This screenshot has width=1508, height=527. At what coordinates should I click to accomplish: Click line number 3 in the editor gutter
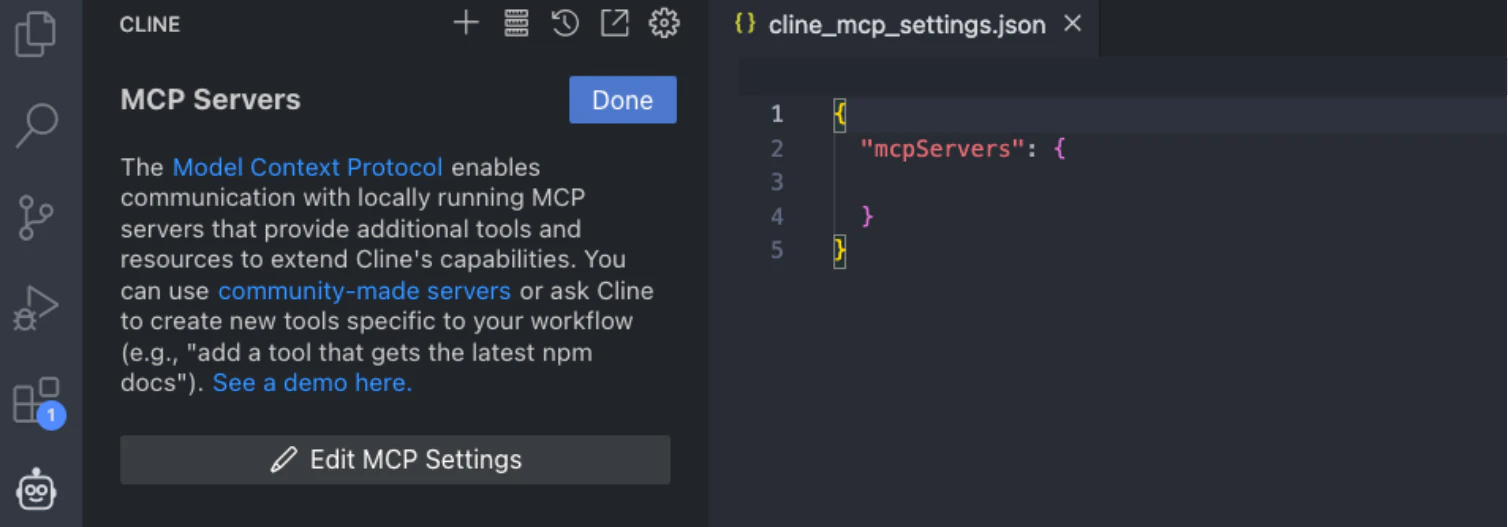(777, 183)
